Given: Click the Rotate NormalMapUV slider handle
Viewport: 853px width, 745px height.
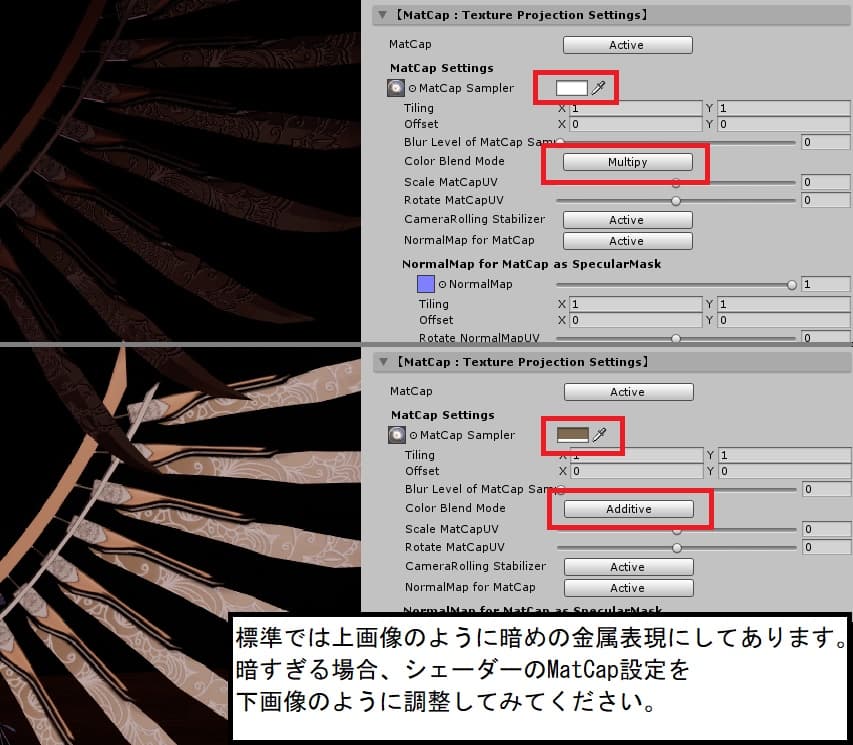Looking at the screenshot, I should coord(676,338).
